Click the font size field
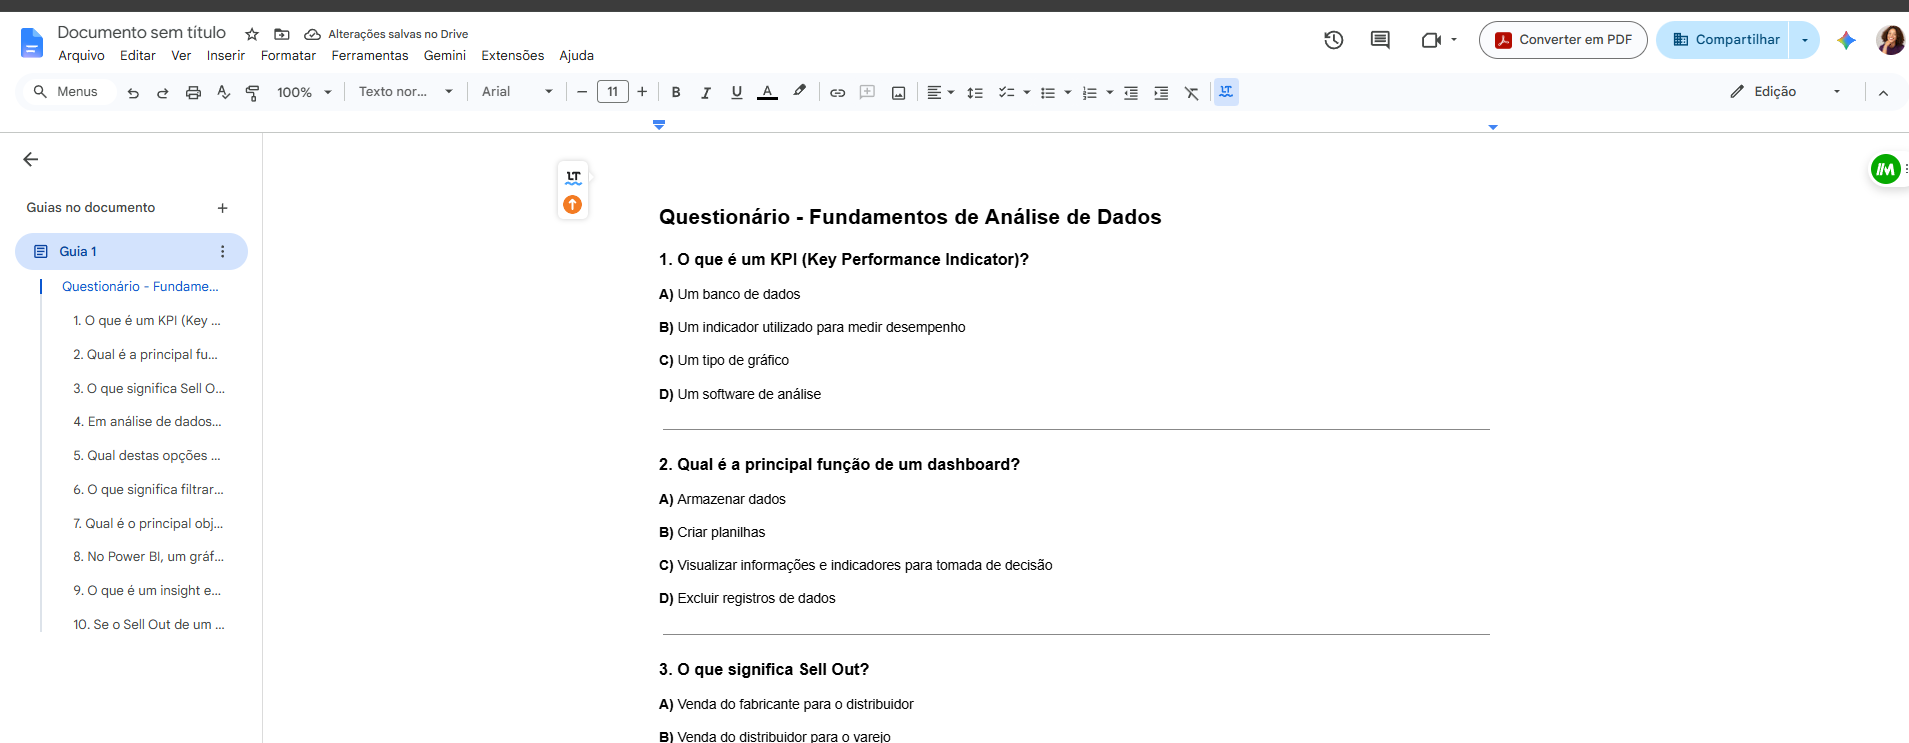This screenshot has height=743, width=1909. [x=613, y=92]
